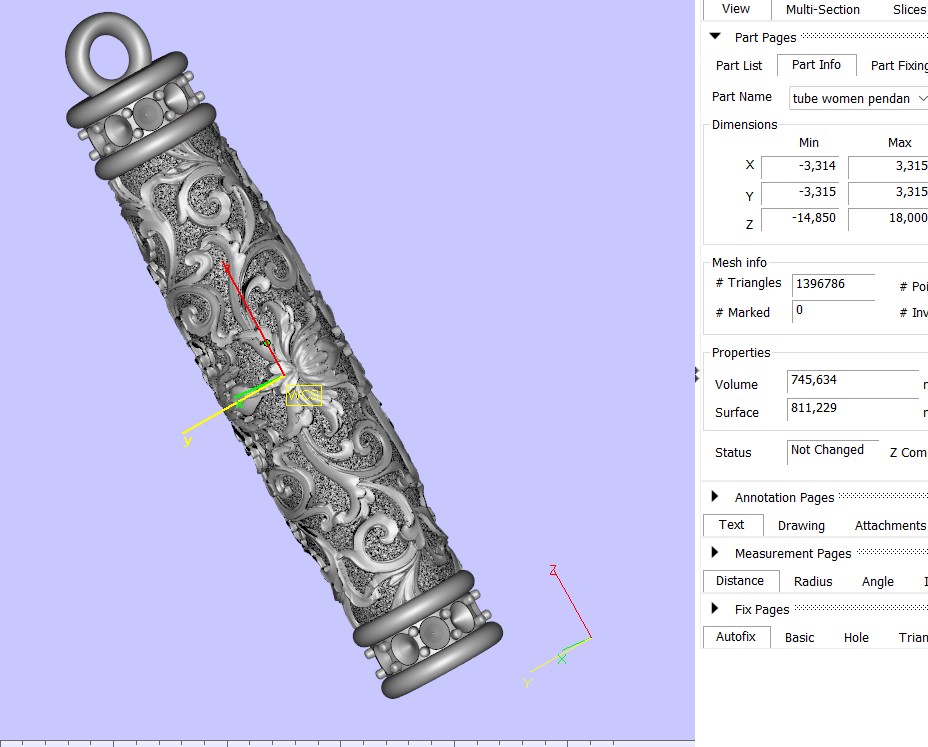Select the Drawing annotation tab
The height and width of the screenshot is (747, 928).
point(801,526)
